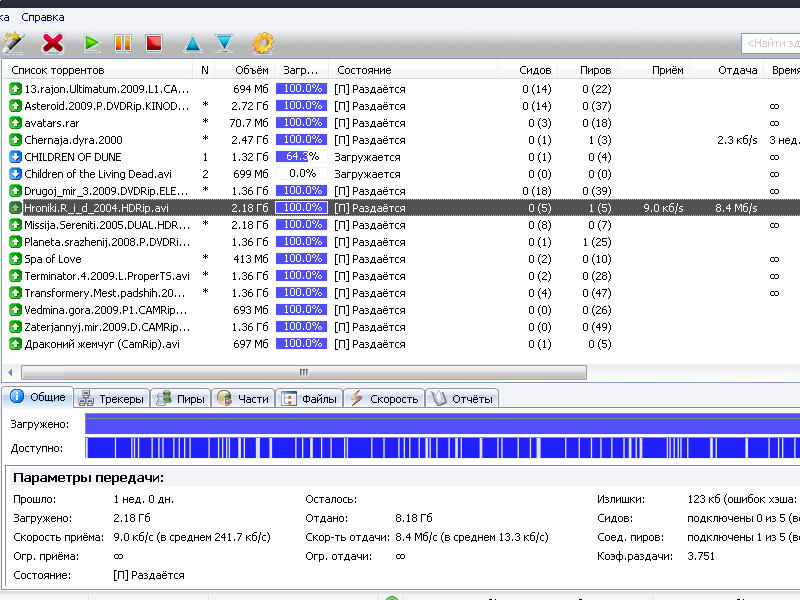Sort by the Объём column header
Screen dimensions: 800x600
[x=245, y=70]
